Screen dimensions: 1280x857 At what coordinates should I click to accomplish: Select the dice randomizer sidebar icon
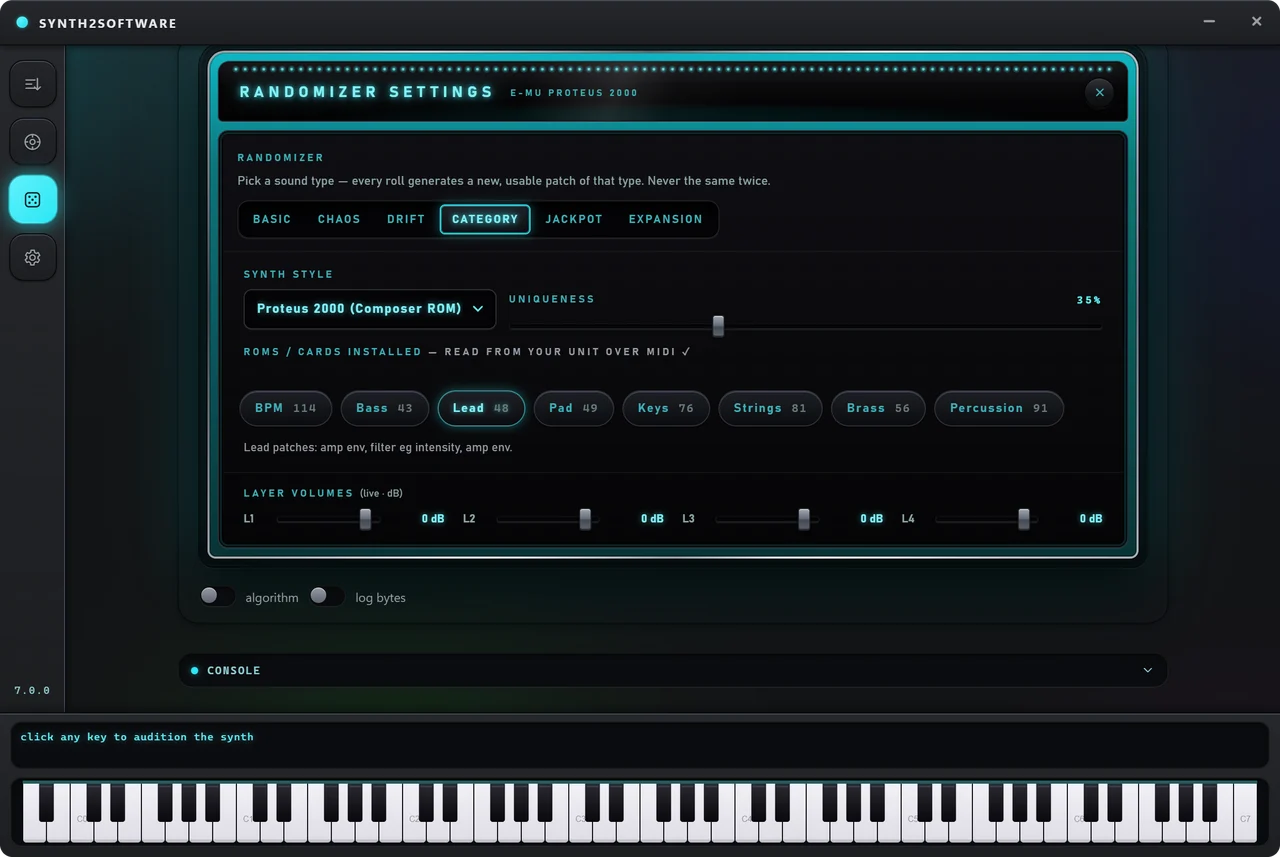tap(33, 200)
